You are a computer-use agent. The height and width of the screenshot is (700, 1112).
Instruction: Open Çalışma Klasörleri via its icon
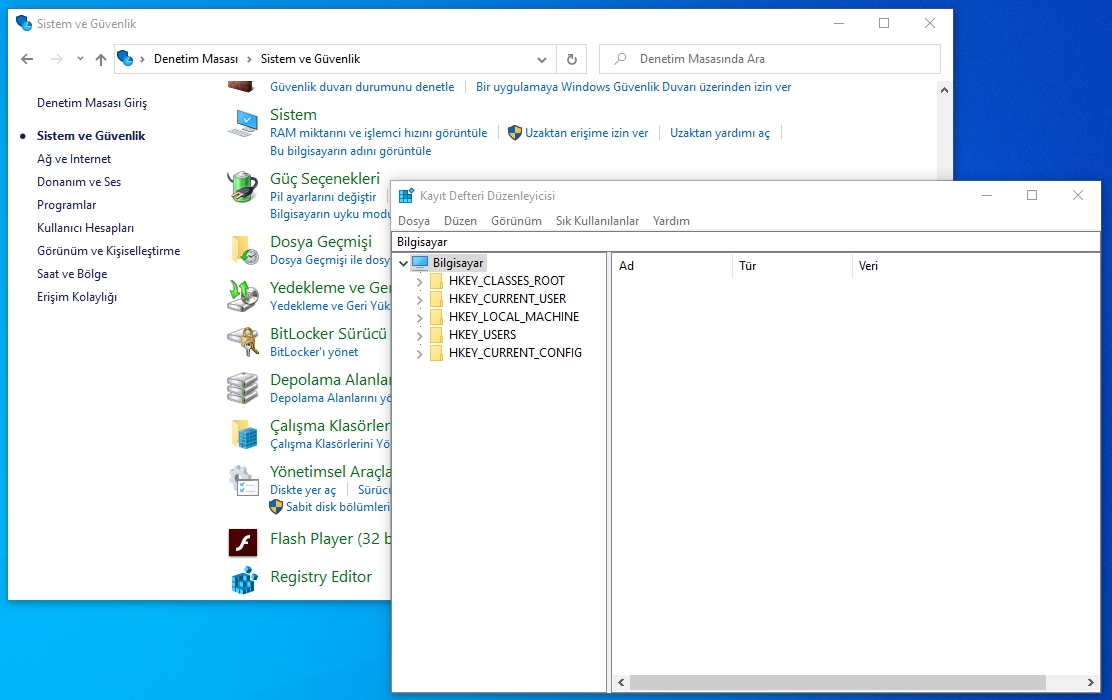tap(243, 432)
